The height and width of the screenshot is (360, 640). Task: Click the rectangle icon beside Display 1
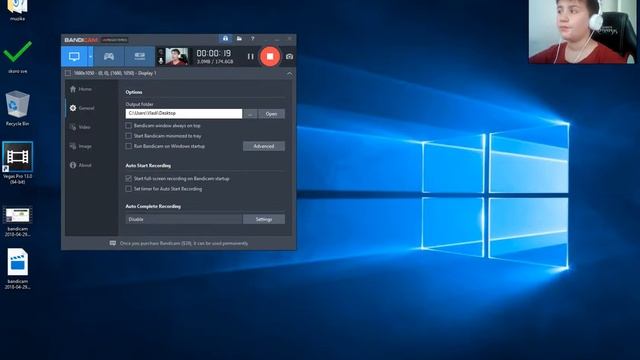tap(68, 73)
